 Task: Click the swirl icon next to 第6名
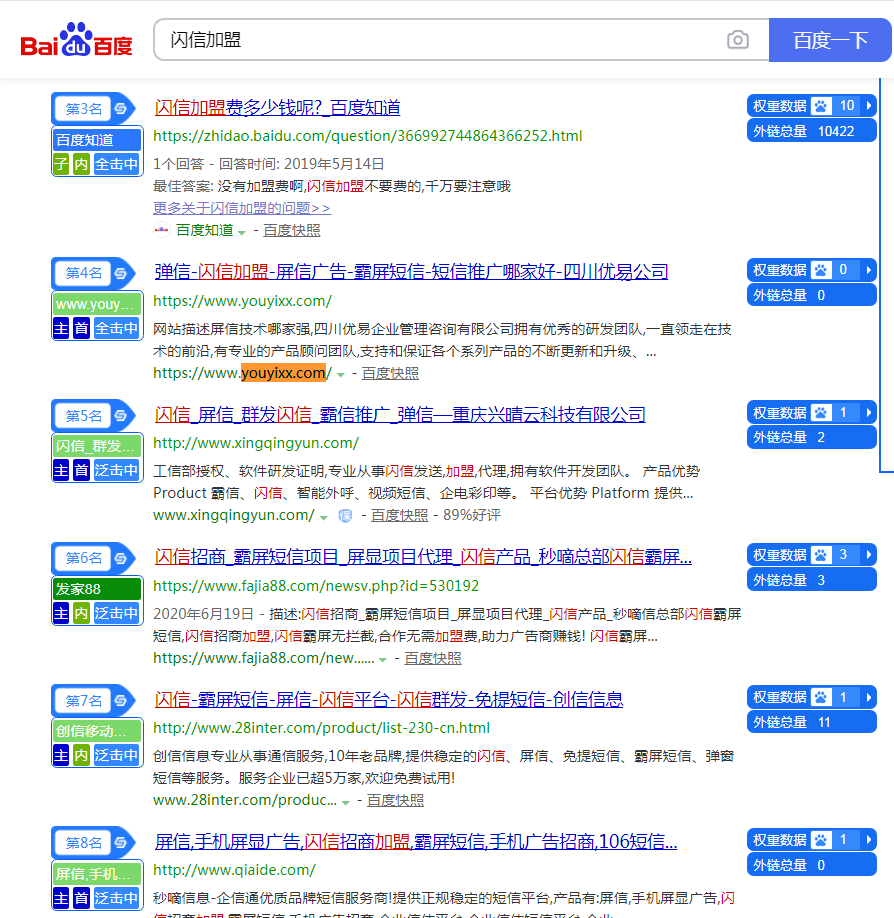121,558
